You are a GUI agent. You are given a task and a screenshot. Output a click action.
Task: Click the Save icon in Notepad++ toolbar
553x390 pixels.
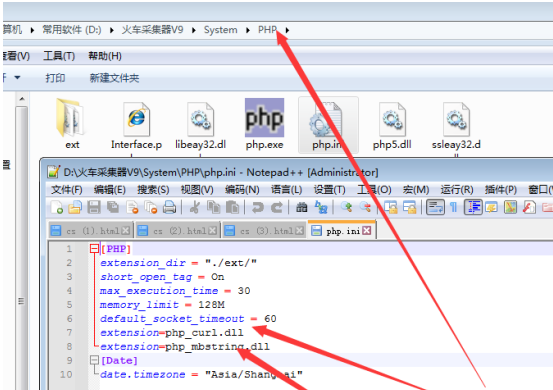point(94,207)
